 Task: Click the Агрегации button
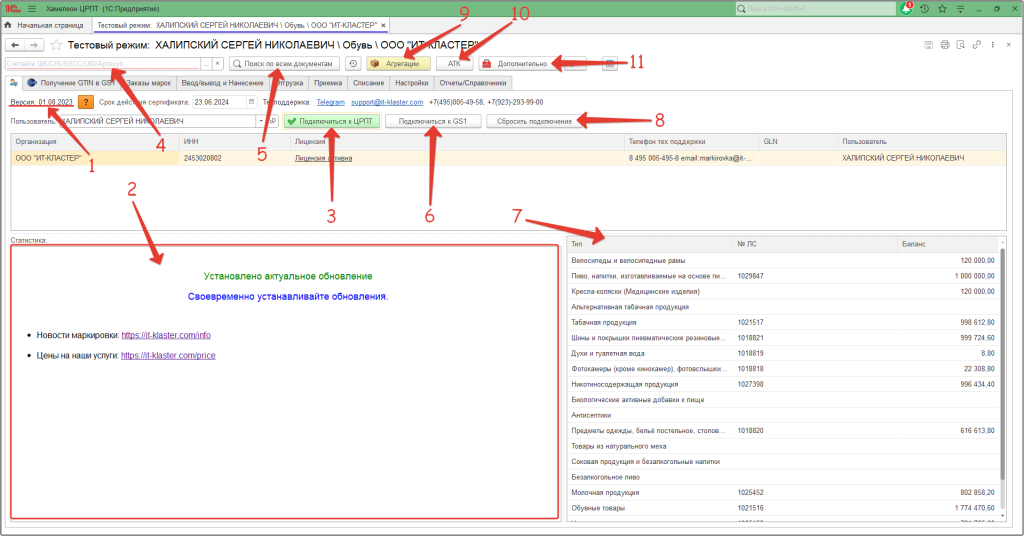(398, 63)
